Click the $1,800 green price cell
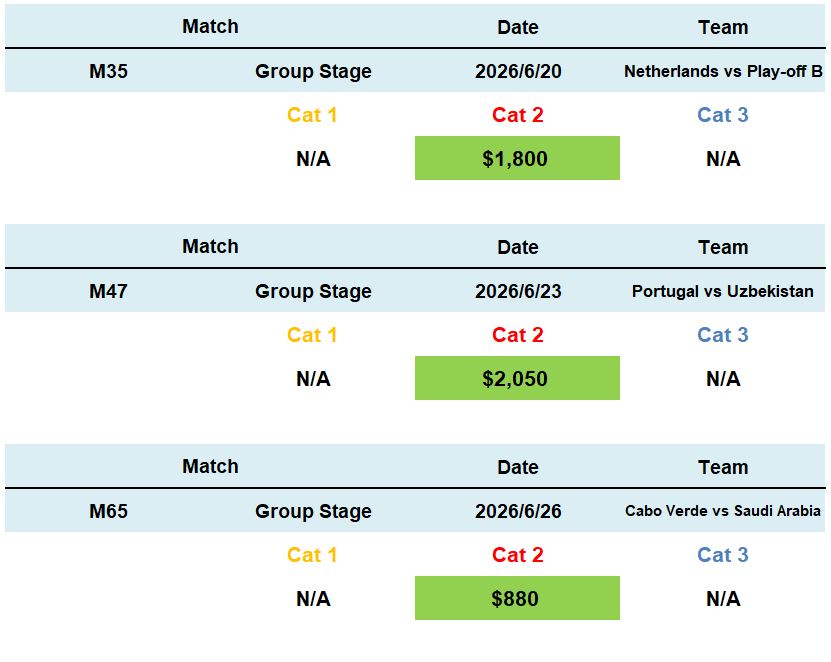The height and width of the screenshot is (662, 831). click(x=516, y=159)
